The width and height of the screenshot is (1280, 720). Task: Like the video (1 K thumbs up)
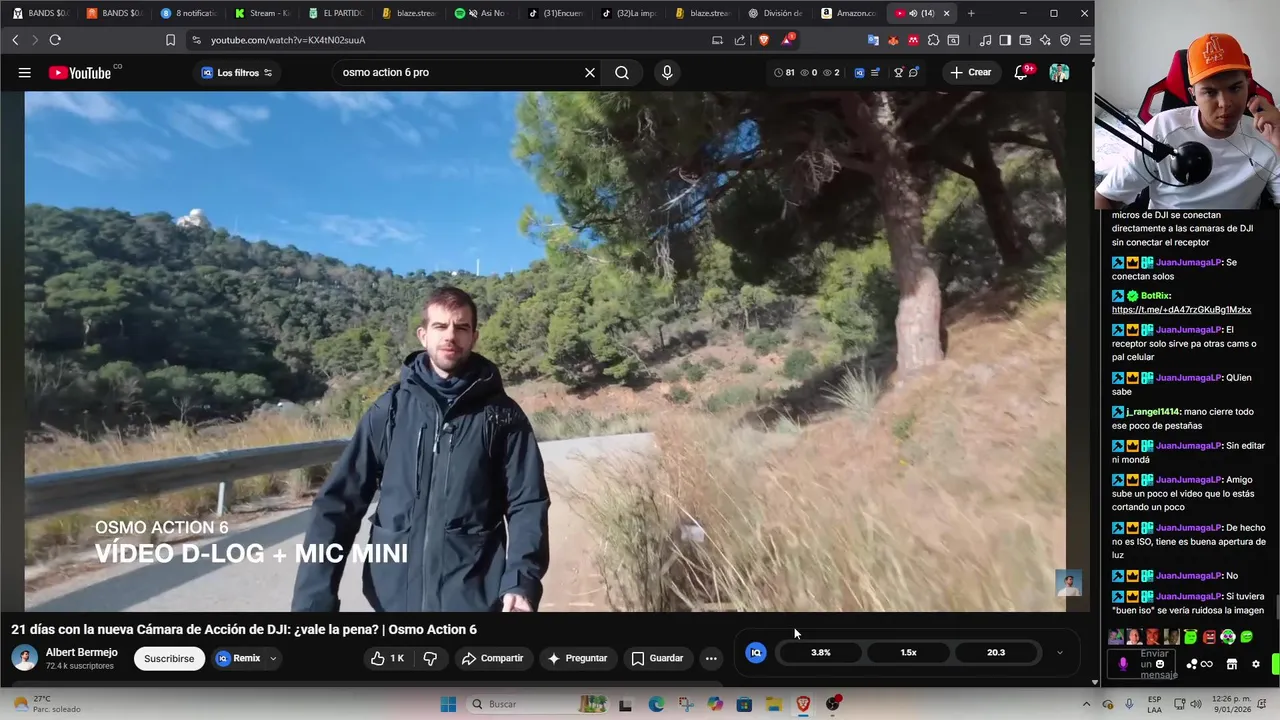point(387,658)
